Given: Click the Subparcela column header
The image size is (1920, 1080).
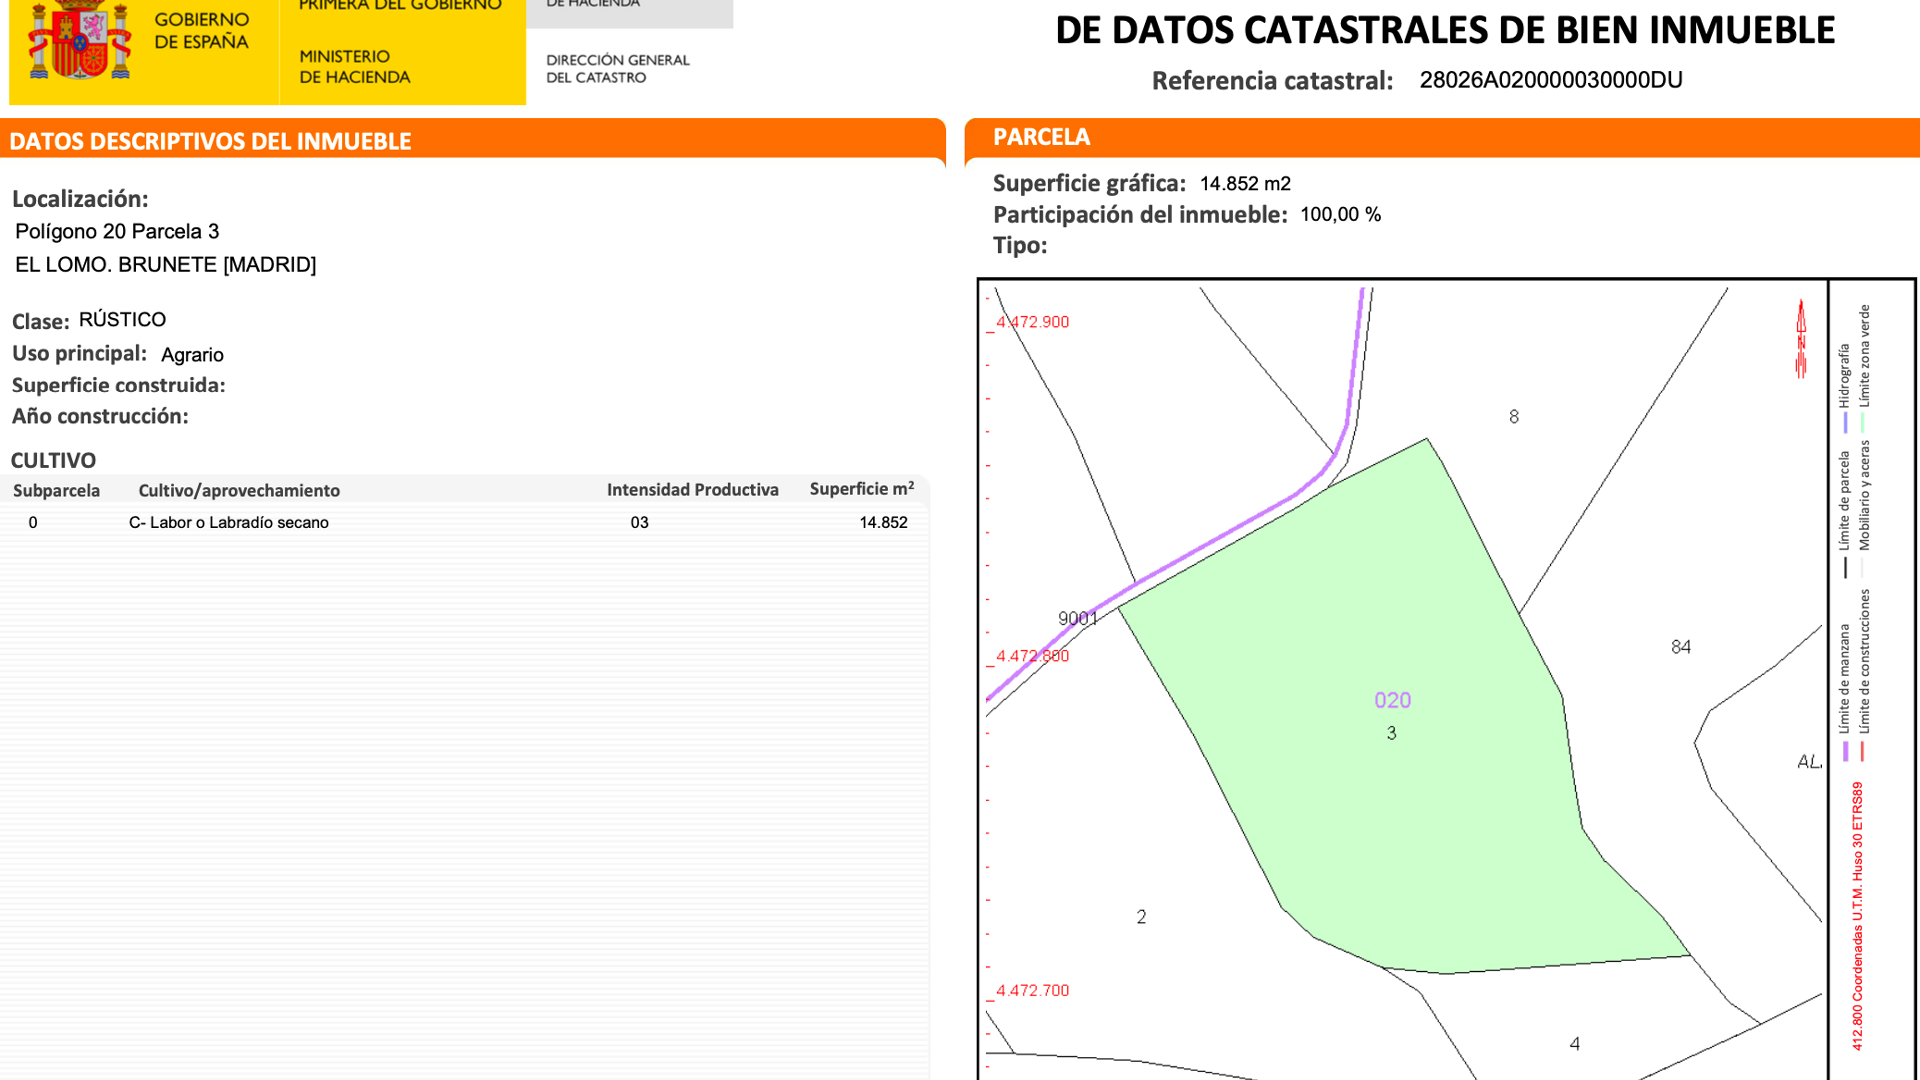Looking at the screenshot, I should pyautogui.click(x=56, y=491).
